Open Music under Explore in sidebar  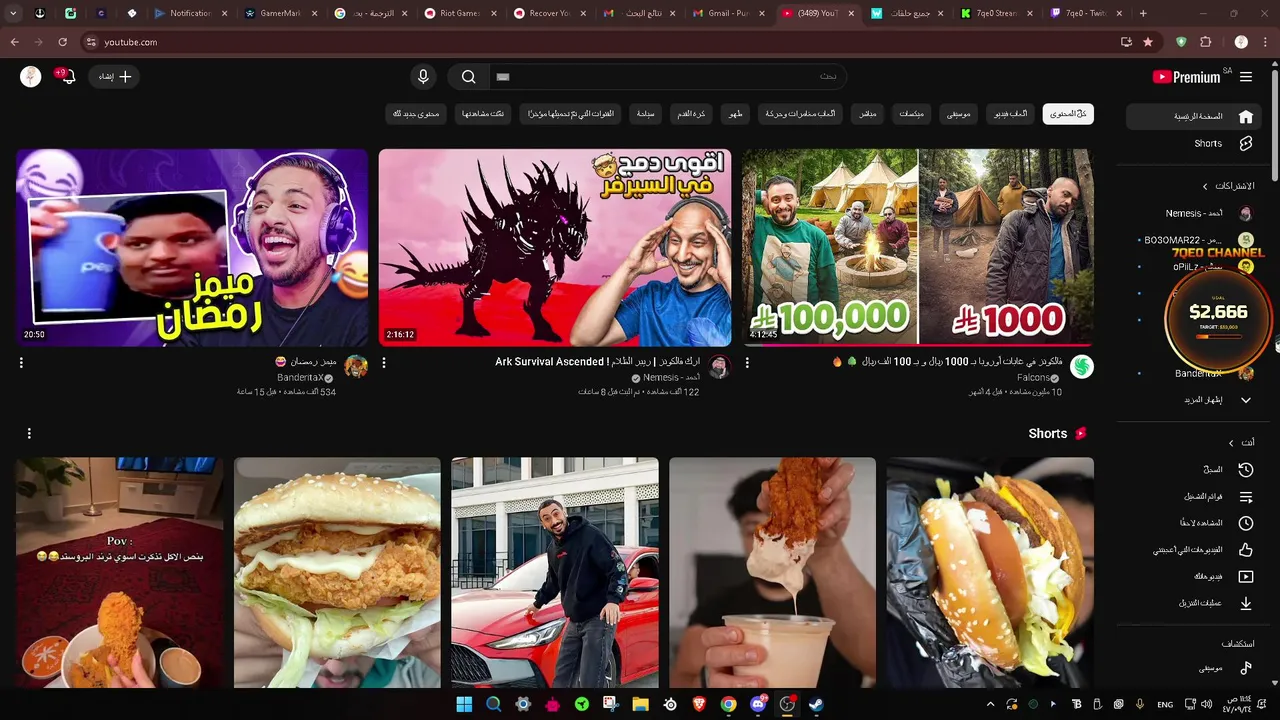pos(1194,668)
